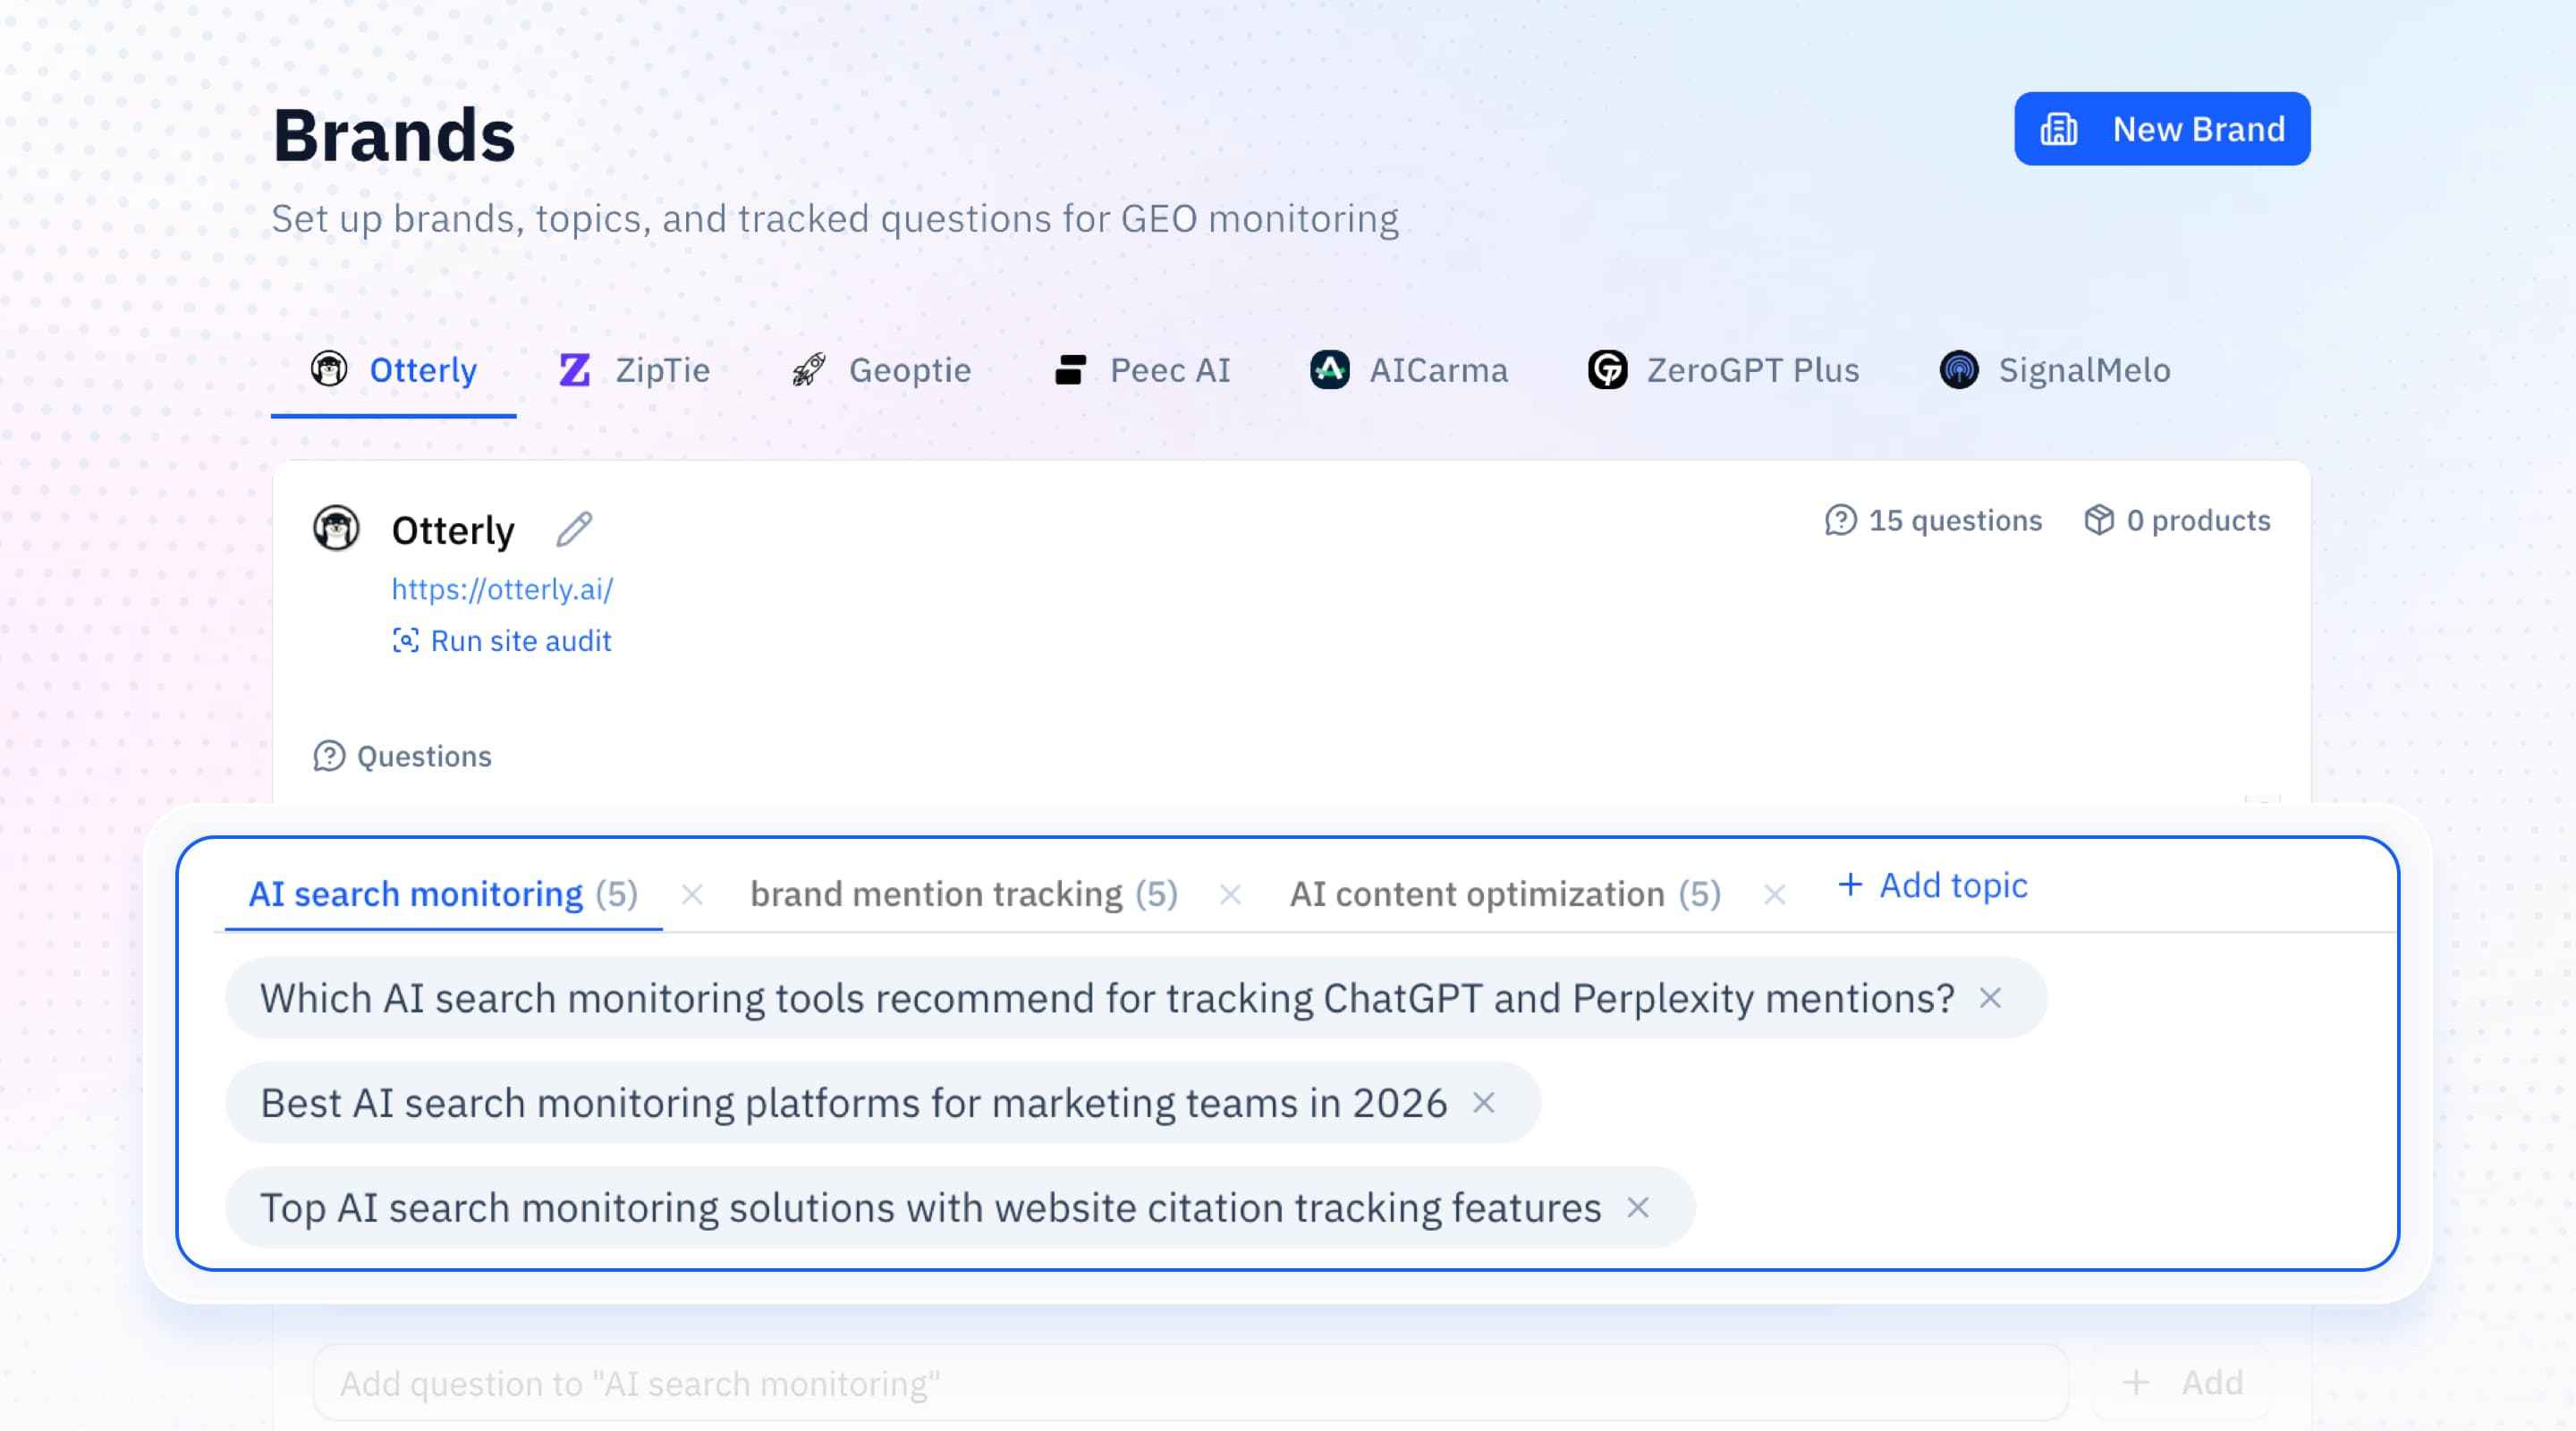Click the ZipTie Z logo icon

point(574,370)
